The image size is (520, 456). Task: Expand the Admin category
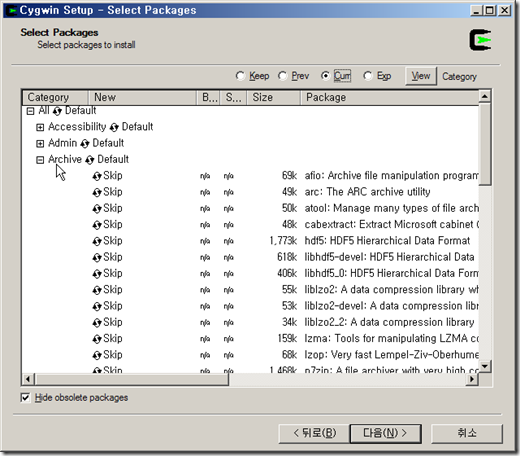[40, 144]
